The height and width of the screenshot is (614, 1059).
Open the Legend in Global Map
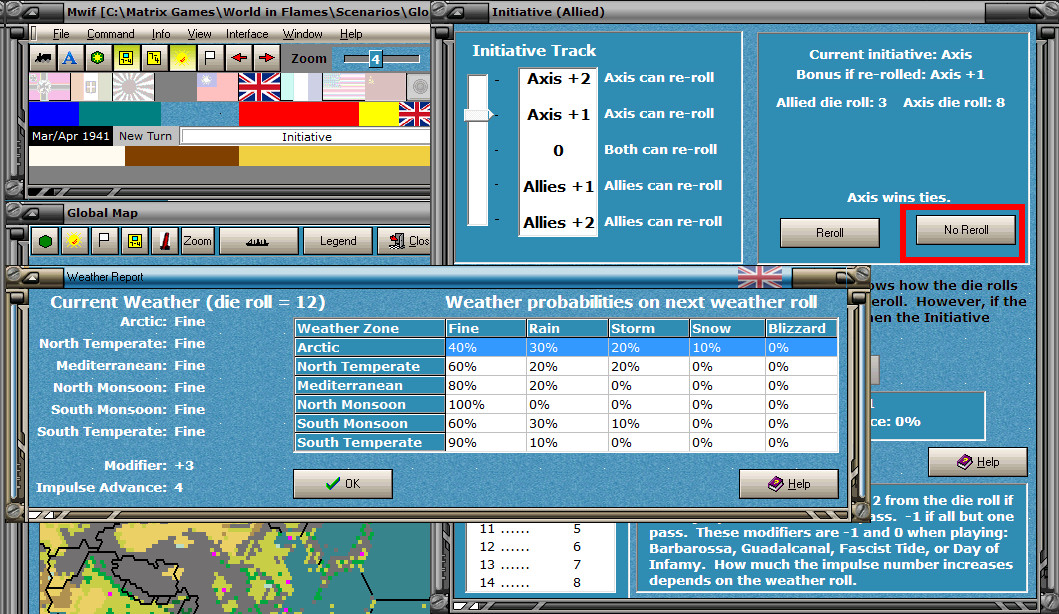point(338,241)
